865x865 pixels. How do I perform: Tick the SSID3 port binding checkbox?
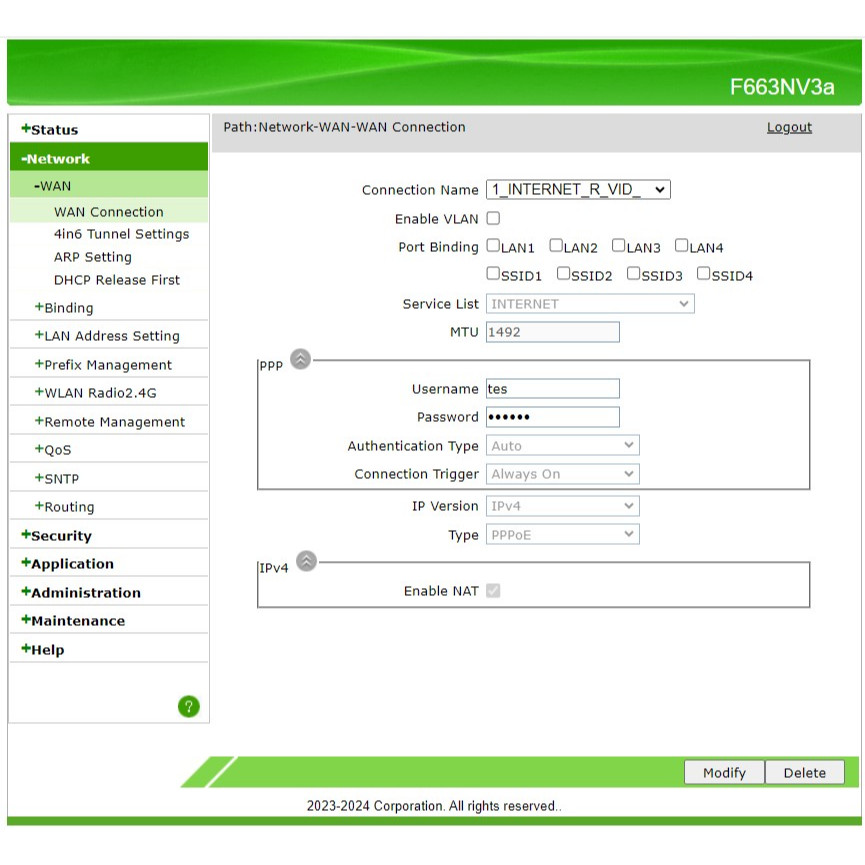click(634, 274)
